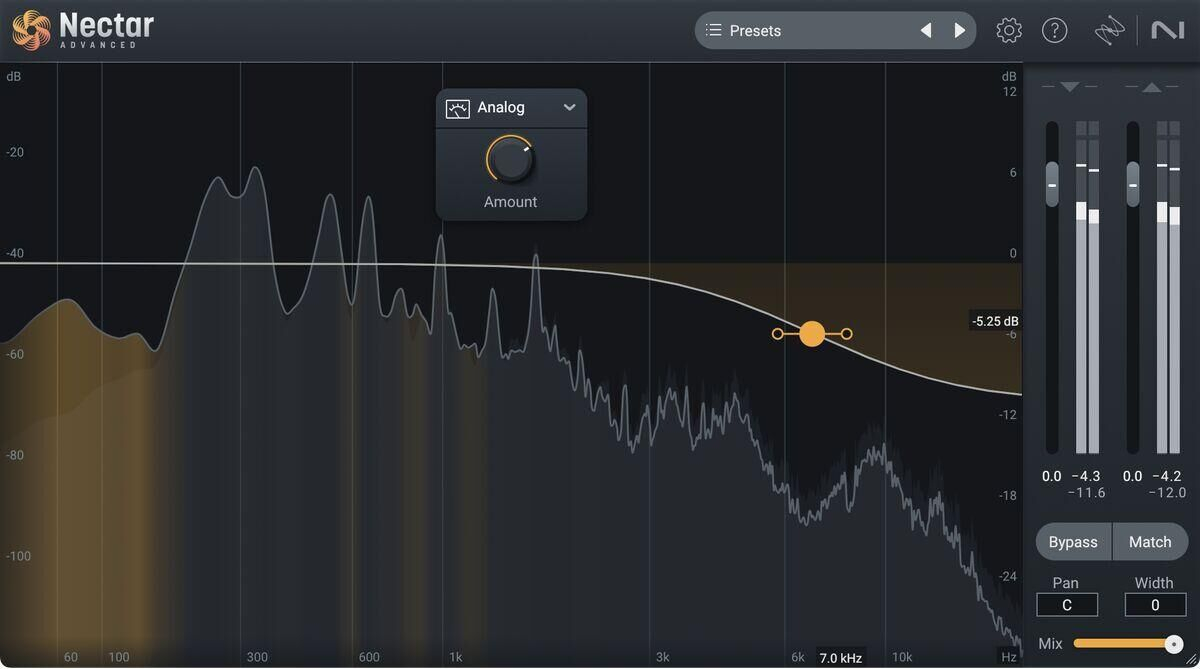The image size is (1200, 669).
Task: Expand the Analog mode dropdown chevron
Action: pyautogui.click(x=569, y=108)
